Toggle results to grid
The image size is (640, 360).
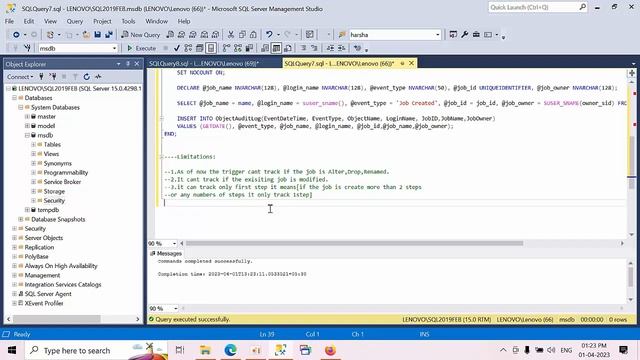pyautogui.click(x=276, y=48)
